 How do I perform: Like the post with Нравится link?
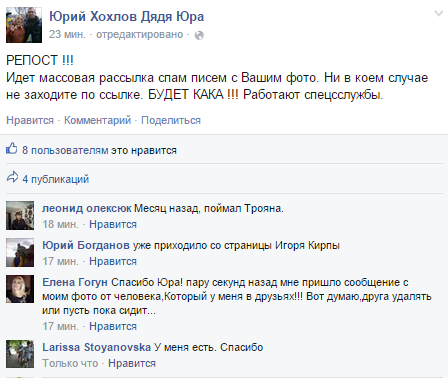30,120
